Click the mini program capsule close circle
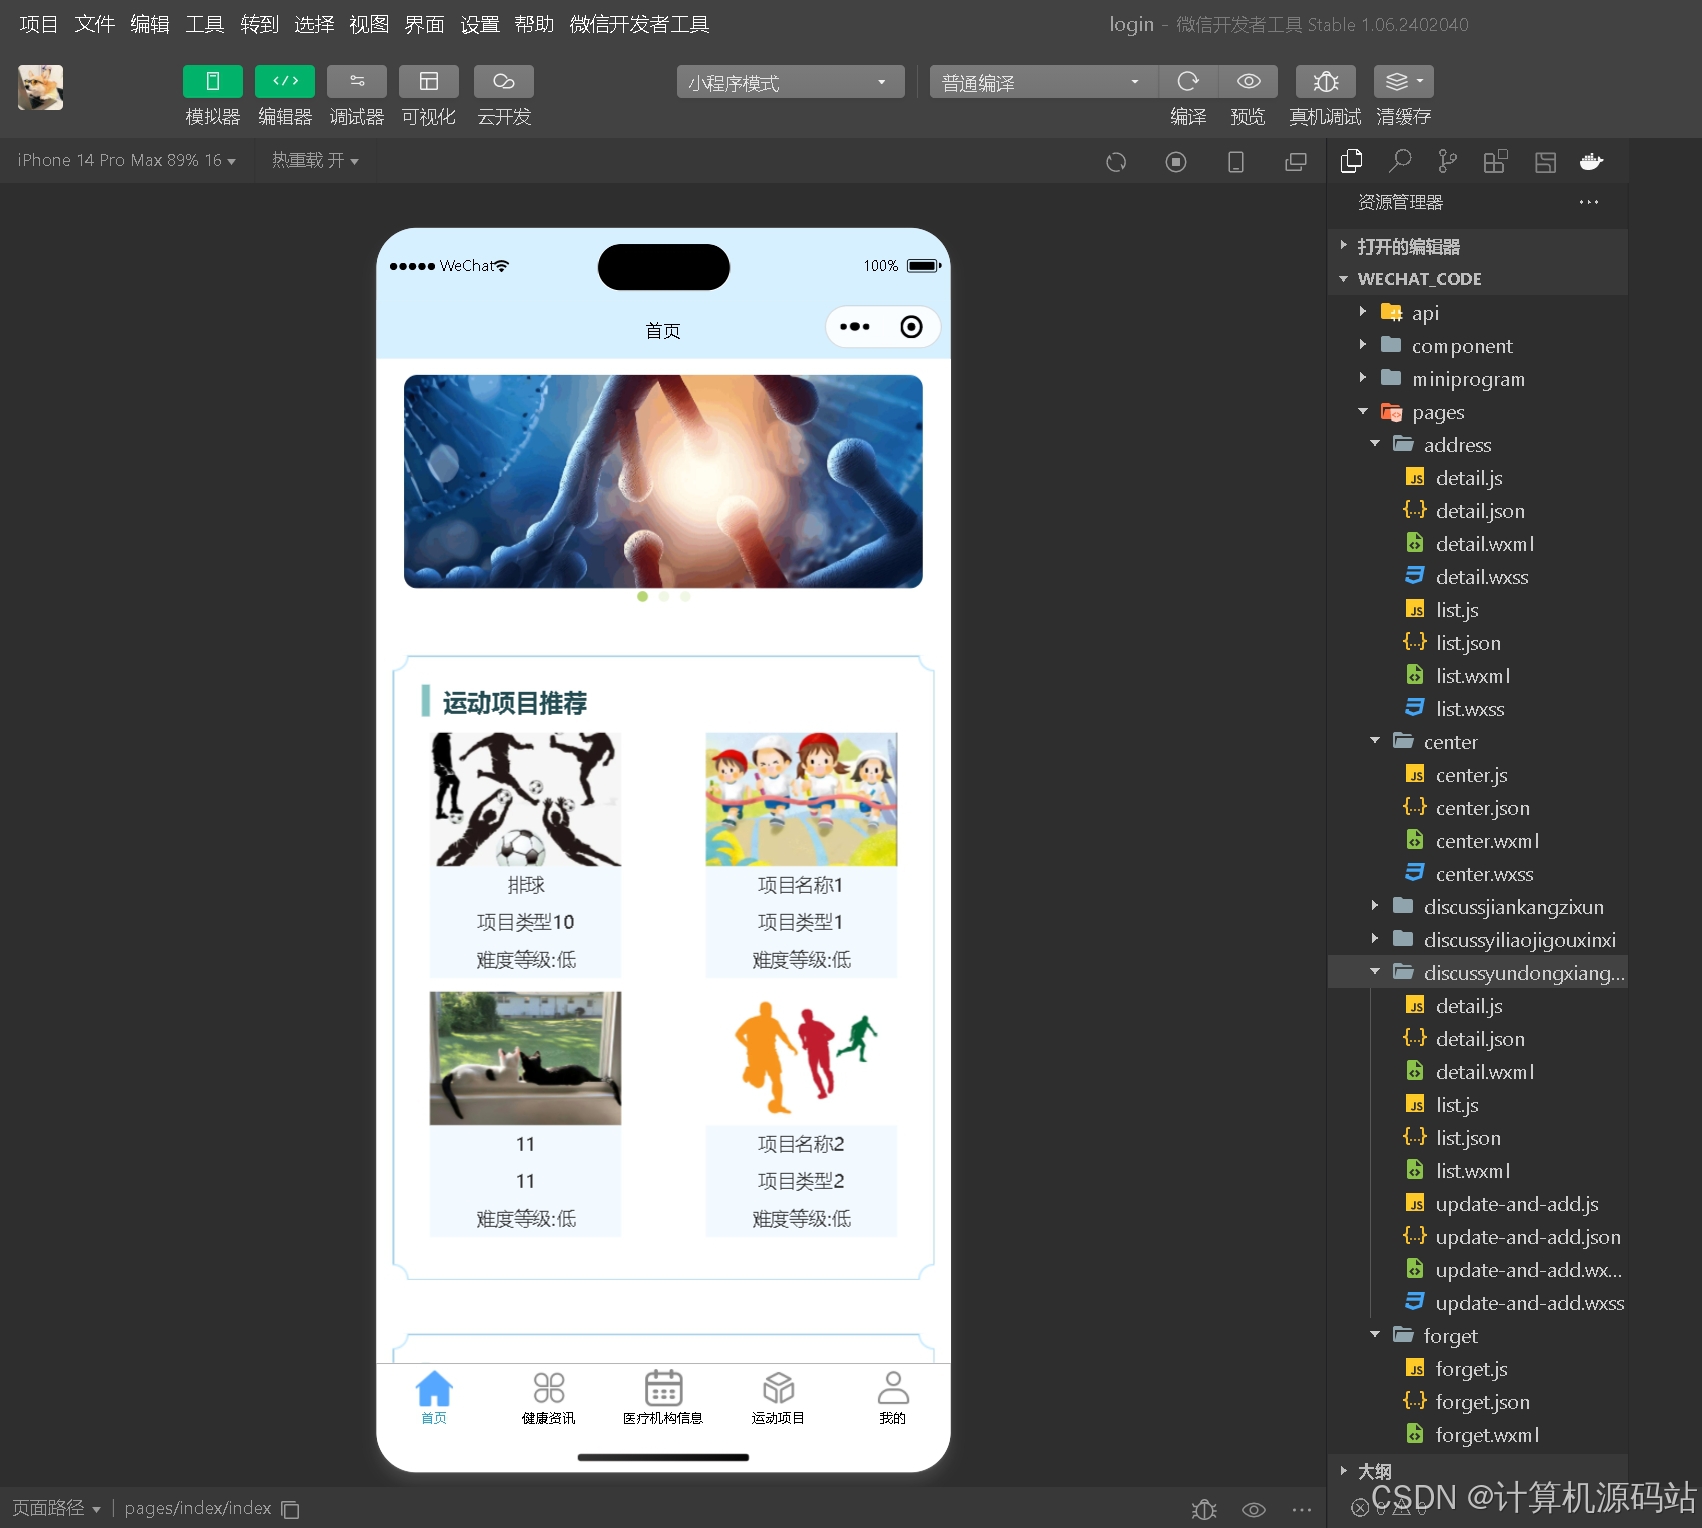This screenshot has height=1528, width=1702. point(911,327)
